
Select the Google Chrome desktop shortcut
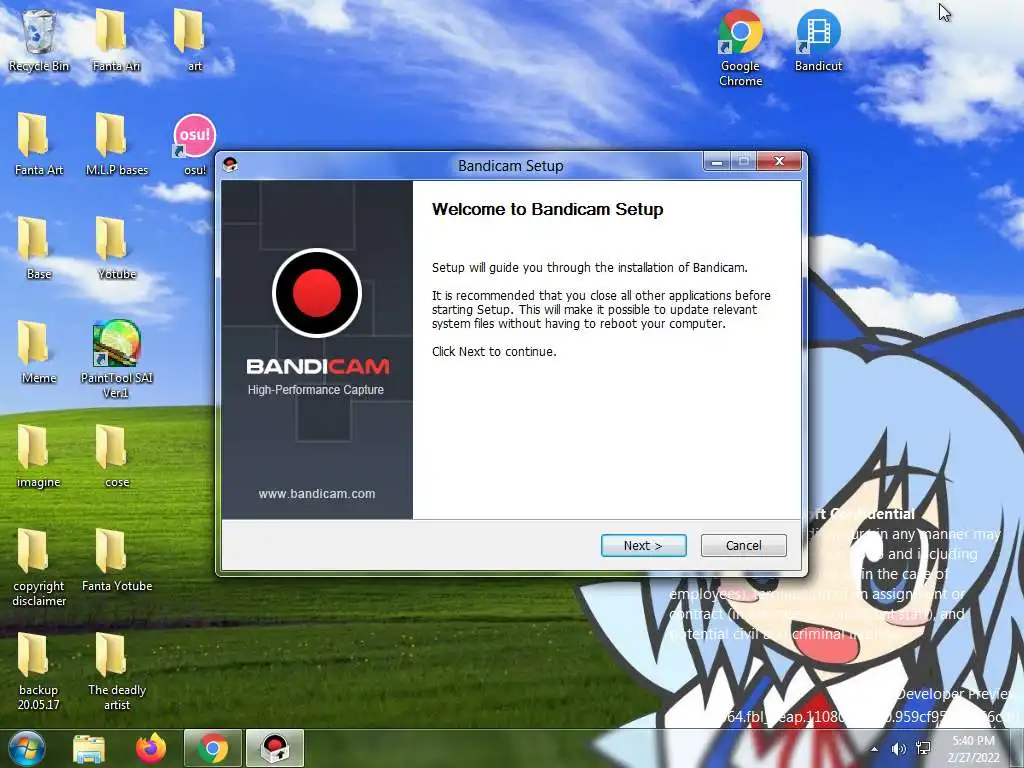coord(741,48)
